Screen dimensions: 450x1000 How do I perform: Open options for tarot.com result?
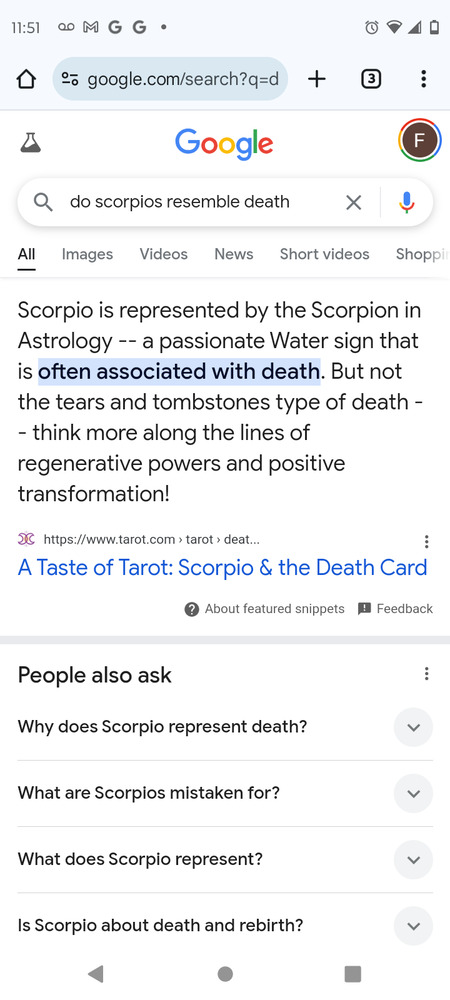coord(426,541)
